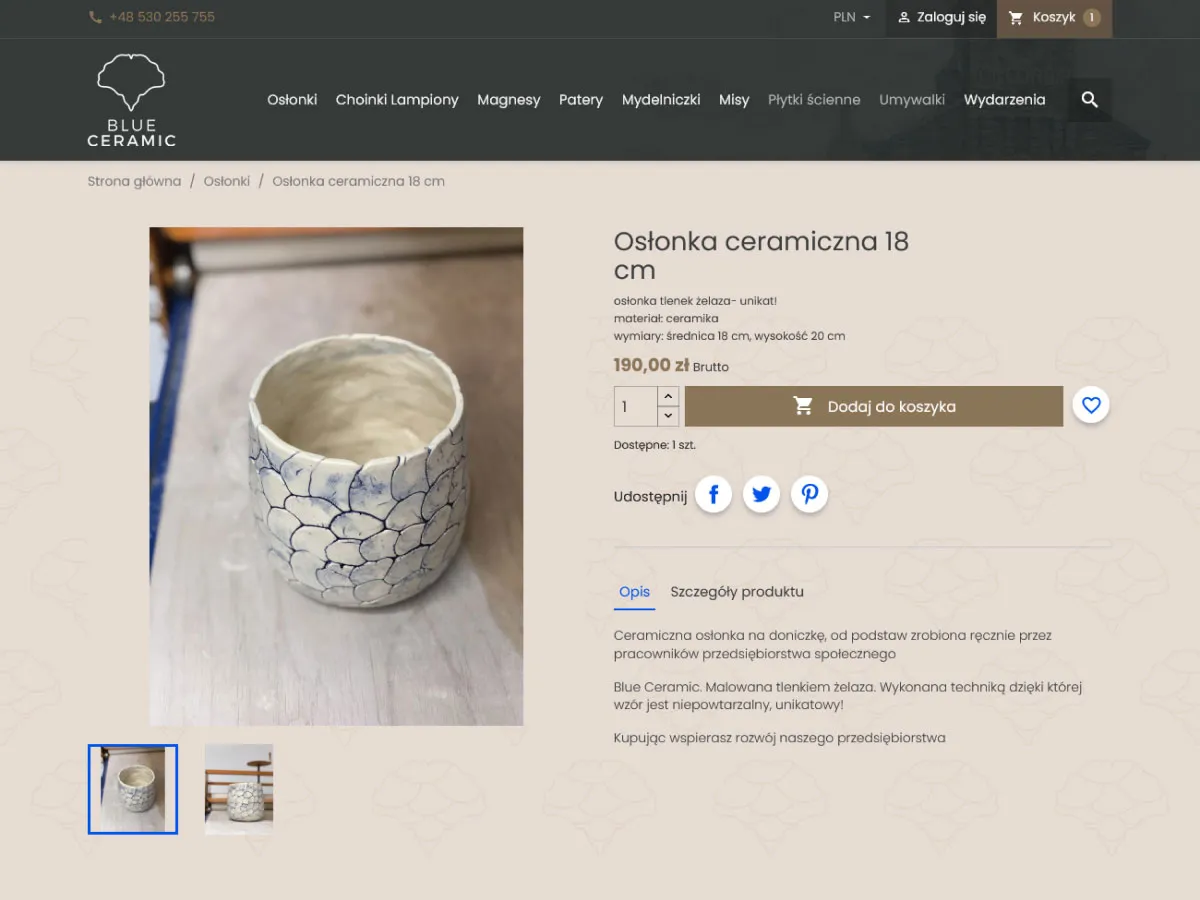The width and height of the screenshot is (1200, 900).
Task: Switch to Szczegóły produktu tab
Action: pos(737,592)
